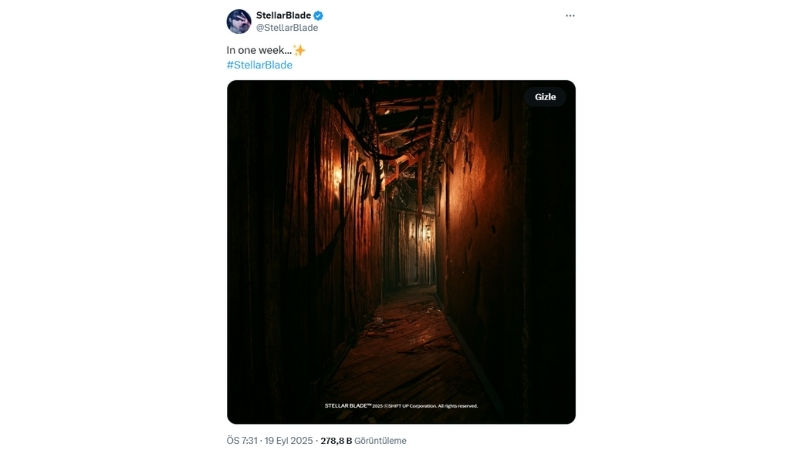Image resolution: width=800 pixels, height=450 pixels.
Task: Click the glowing wall lamp on left wall
Action: click(x=337, y=176)
